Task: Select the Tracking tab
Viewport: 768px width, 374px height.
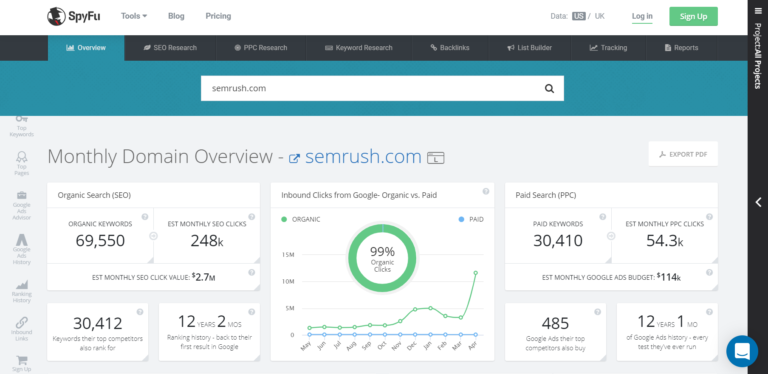Action: coord(608,47)
